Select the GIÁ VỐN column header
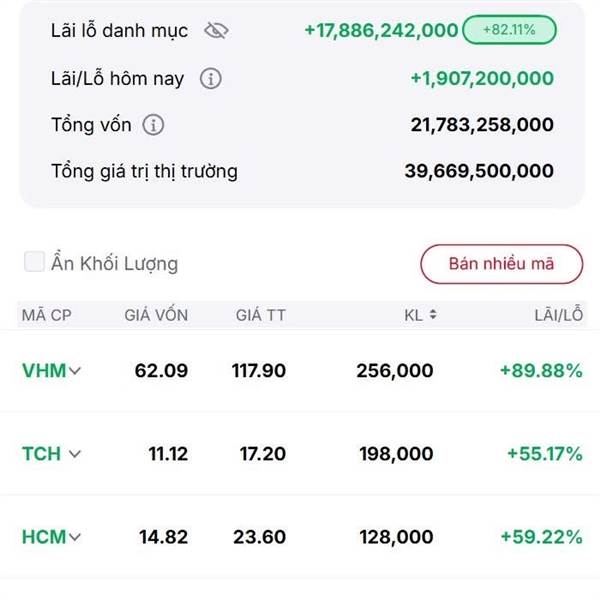Viewport: 600px width, 600px height. click(x=156, y=315)
